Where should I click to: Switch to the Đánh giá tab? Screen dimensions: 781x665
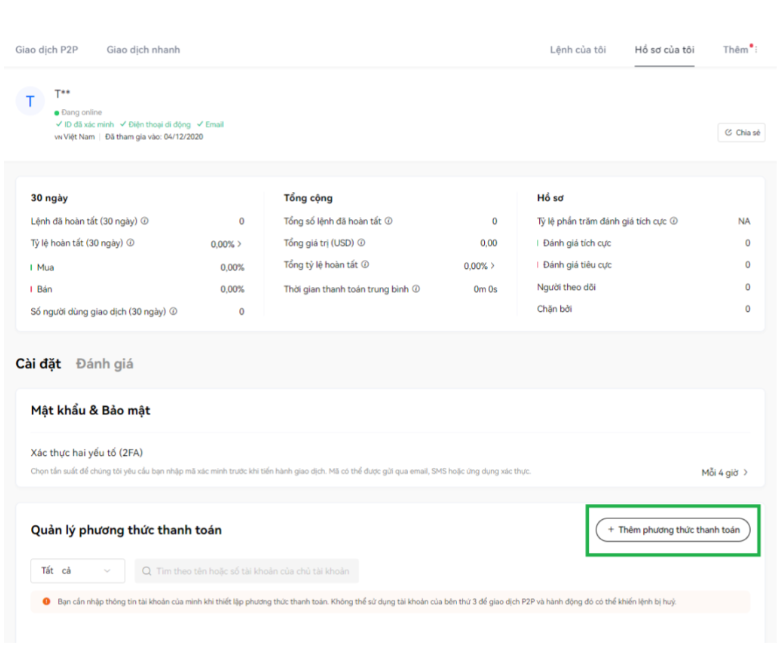pyautogui.click(x=104, y=364)
